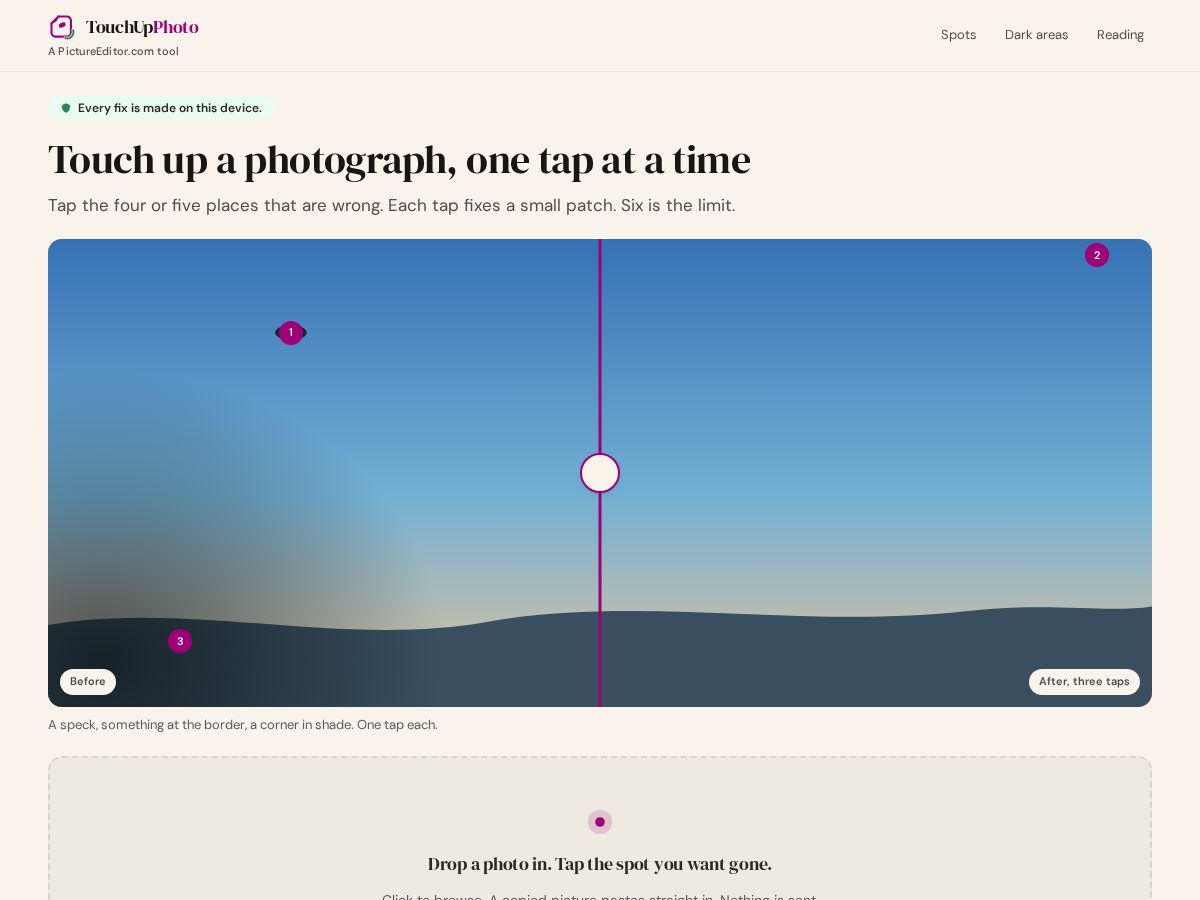Click 'Drop a photo in' upload heading
1200x900 pixels.
[x=600, y=864]
